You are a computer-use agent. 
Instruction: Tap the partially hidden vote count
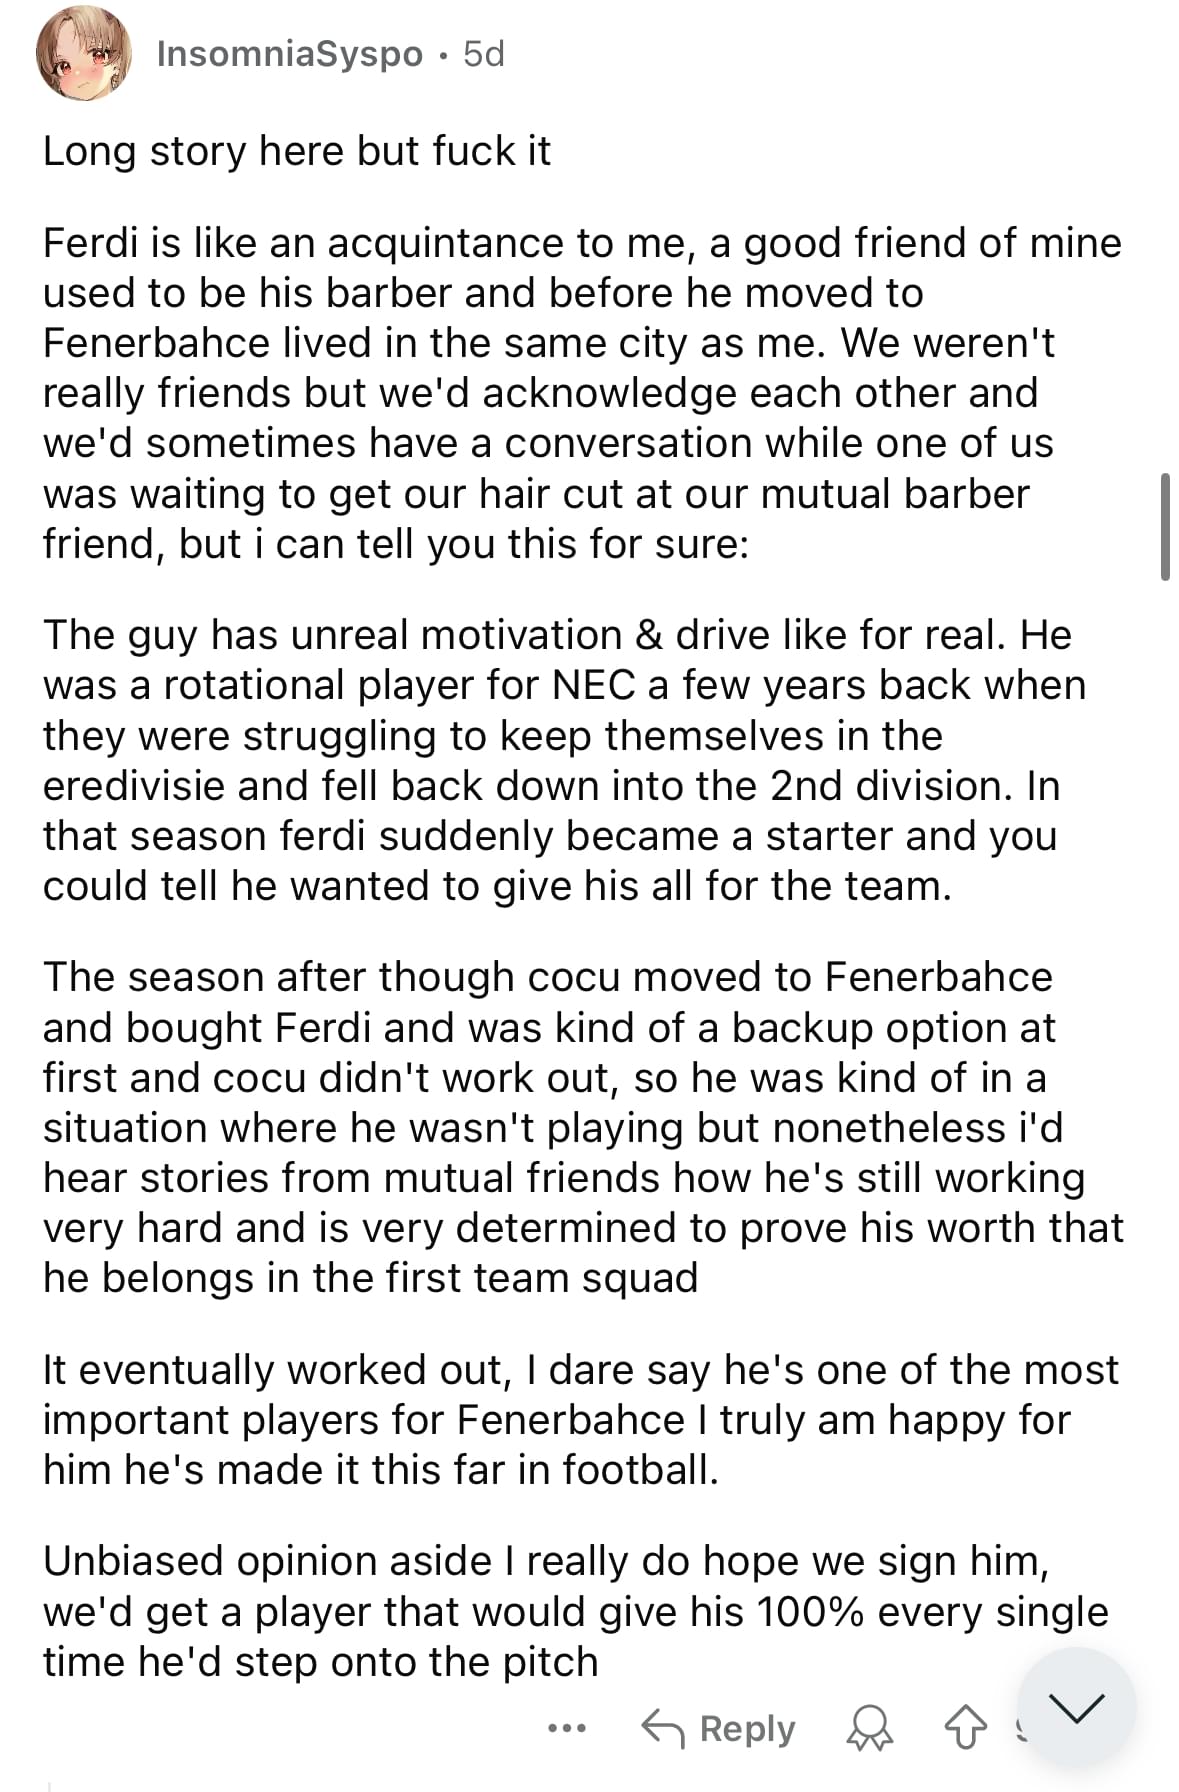1018,1728
